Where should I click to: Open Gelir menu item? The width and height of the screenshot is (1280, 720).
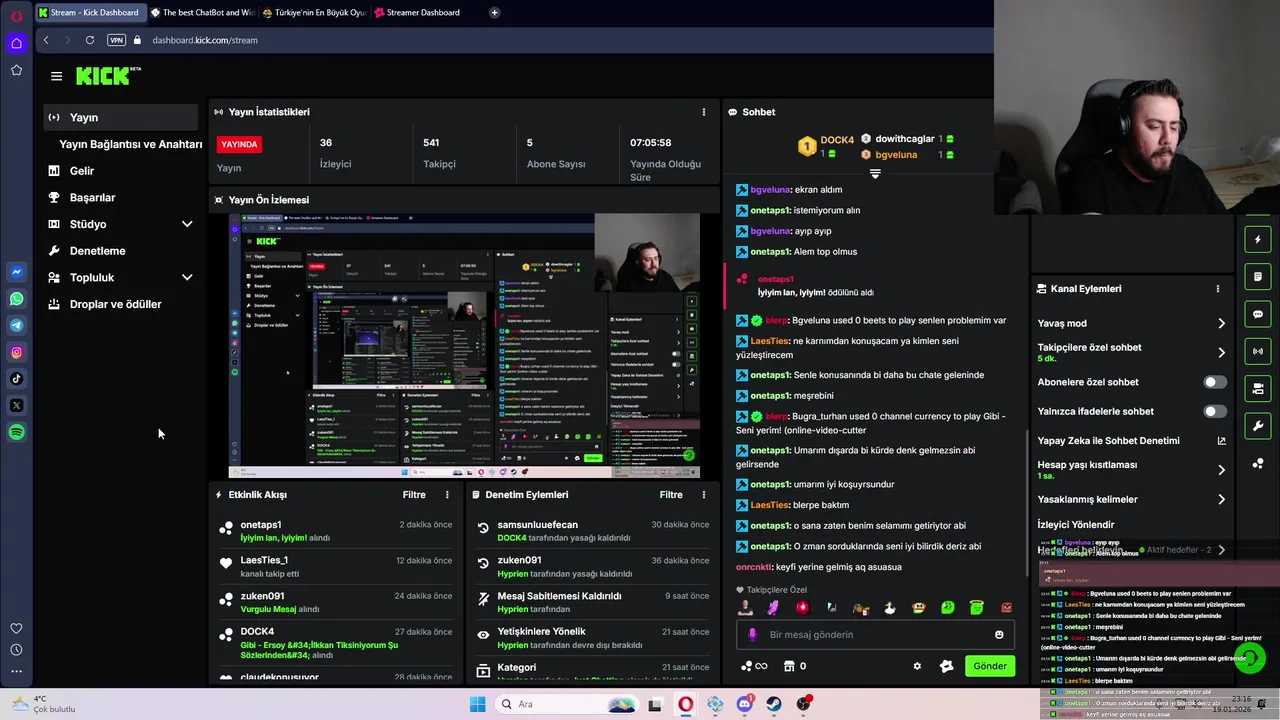tap(82, 171)
